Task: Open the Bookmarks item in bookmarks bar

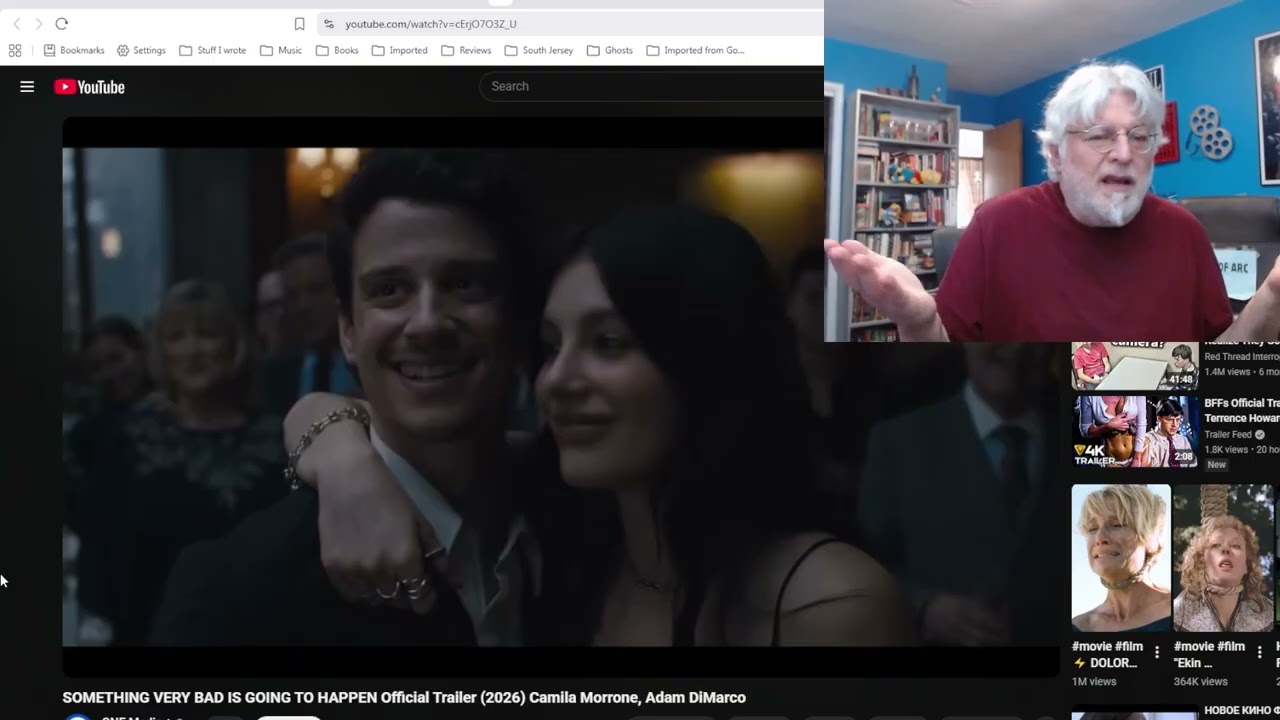Action: point(74,50)
